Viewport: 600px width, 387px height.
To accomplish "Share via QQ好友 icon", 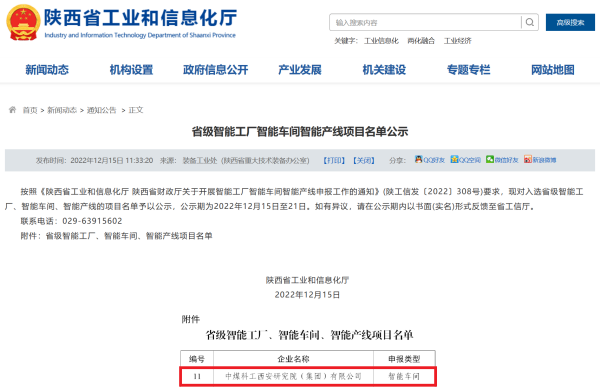I will click(419, 159).
